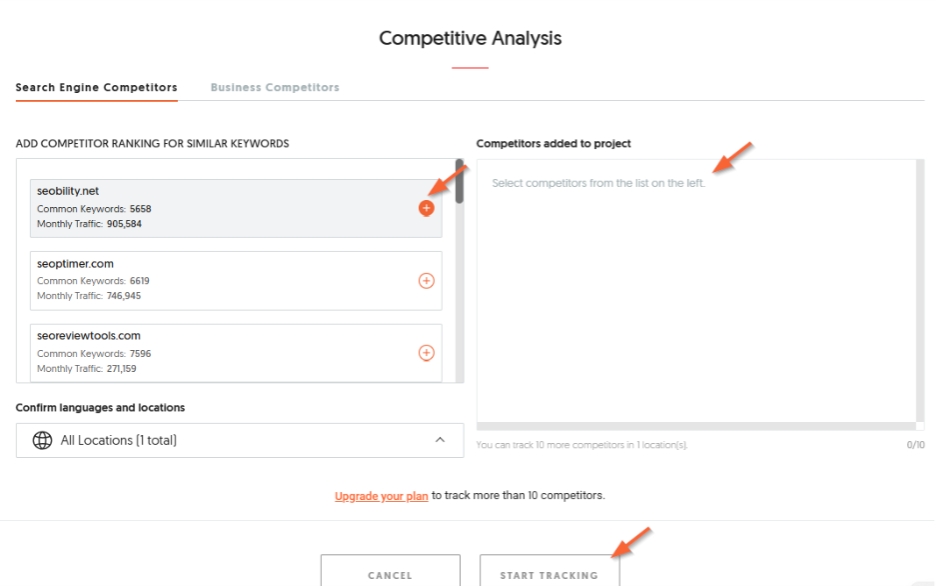The width and height of the screenshot is (936, 586).
Task: Select the seoreviewtools.com competitor card
Action: click(x=236, y=353)
